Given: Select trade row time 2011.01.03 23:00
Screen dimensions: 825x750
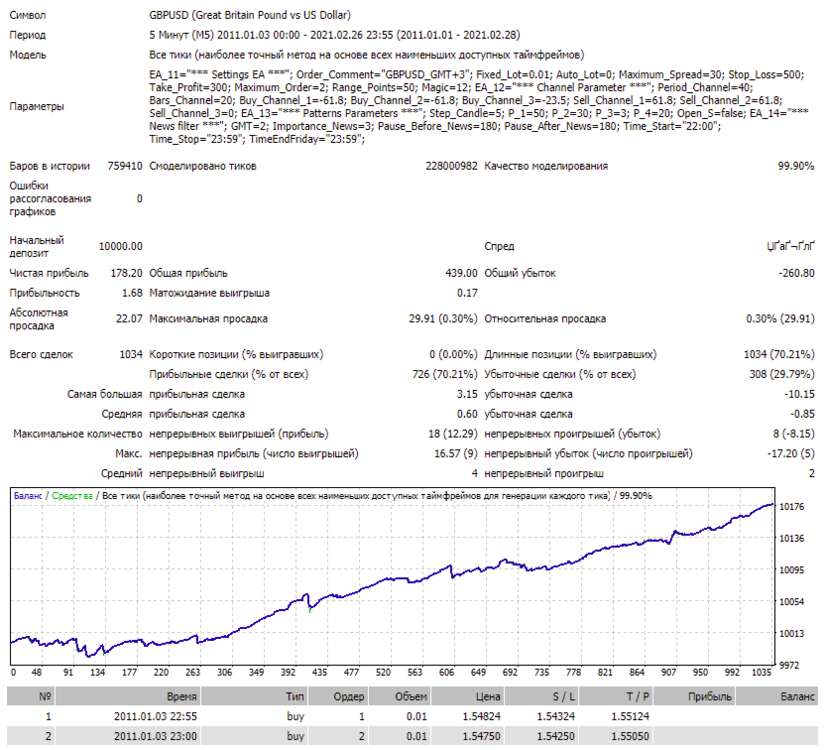Looking at the screenshot, I should coord(155,736).
